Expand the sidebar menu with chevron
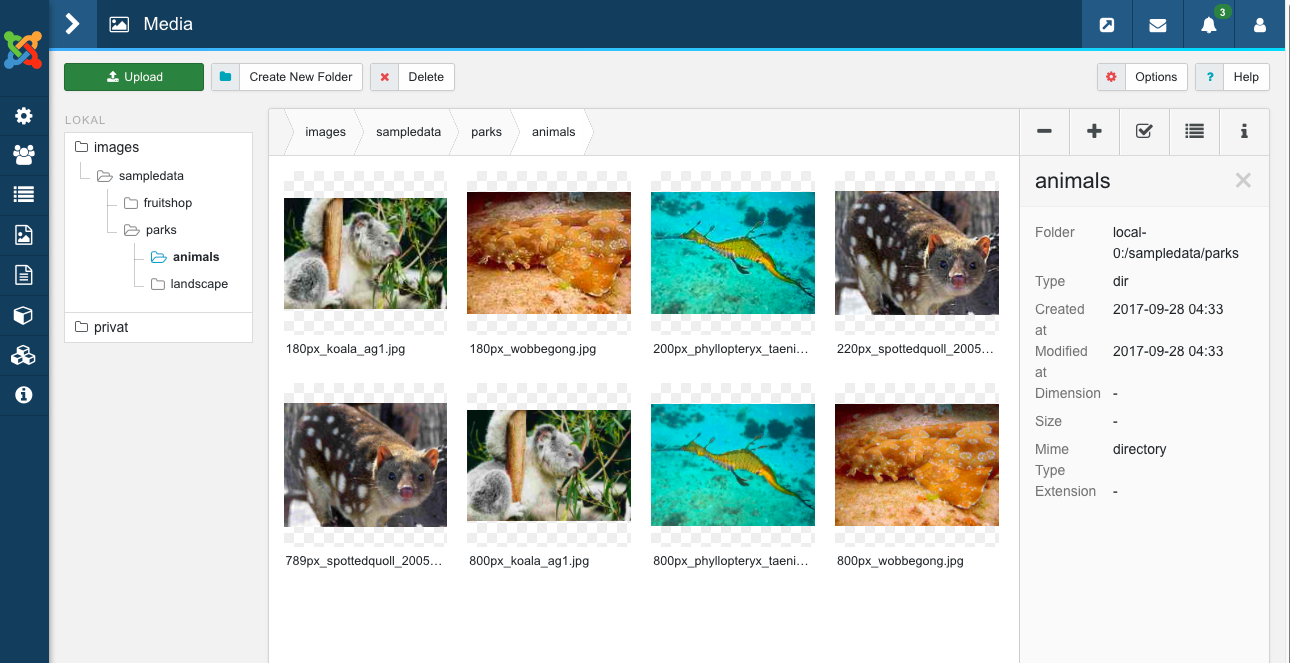The width and height of the screenshot is (1290, 663). (72, 24)
